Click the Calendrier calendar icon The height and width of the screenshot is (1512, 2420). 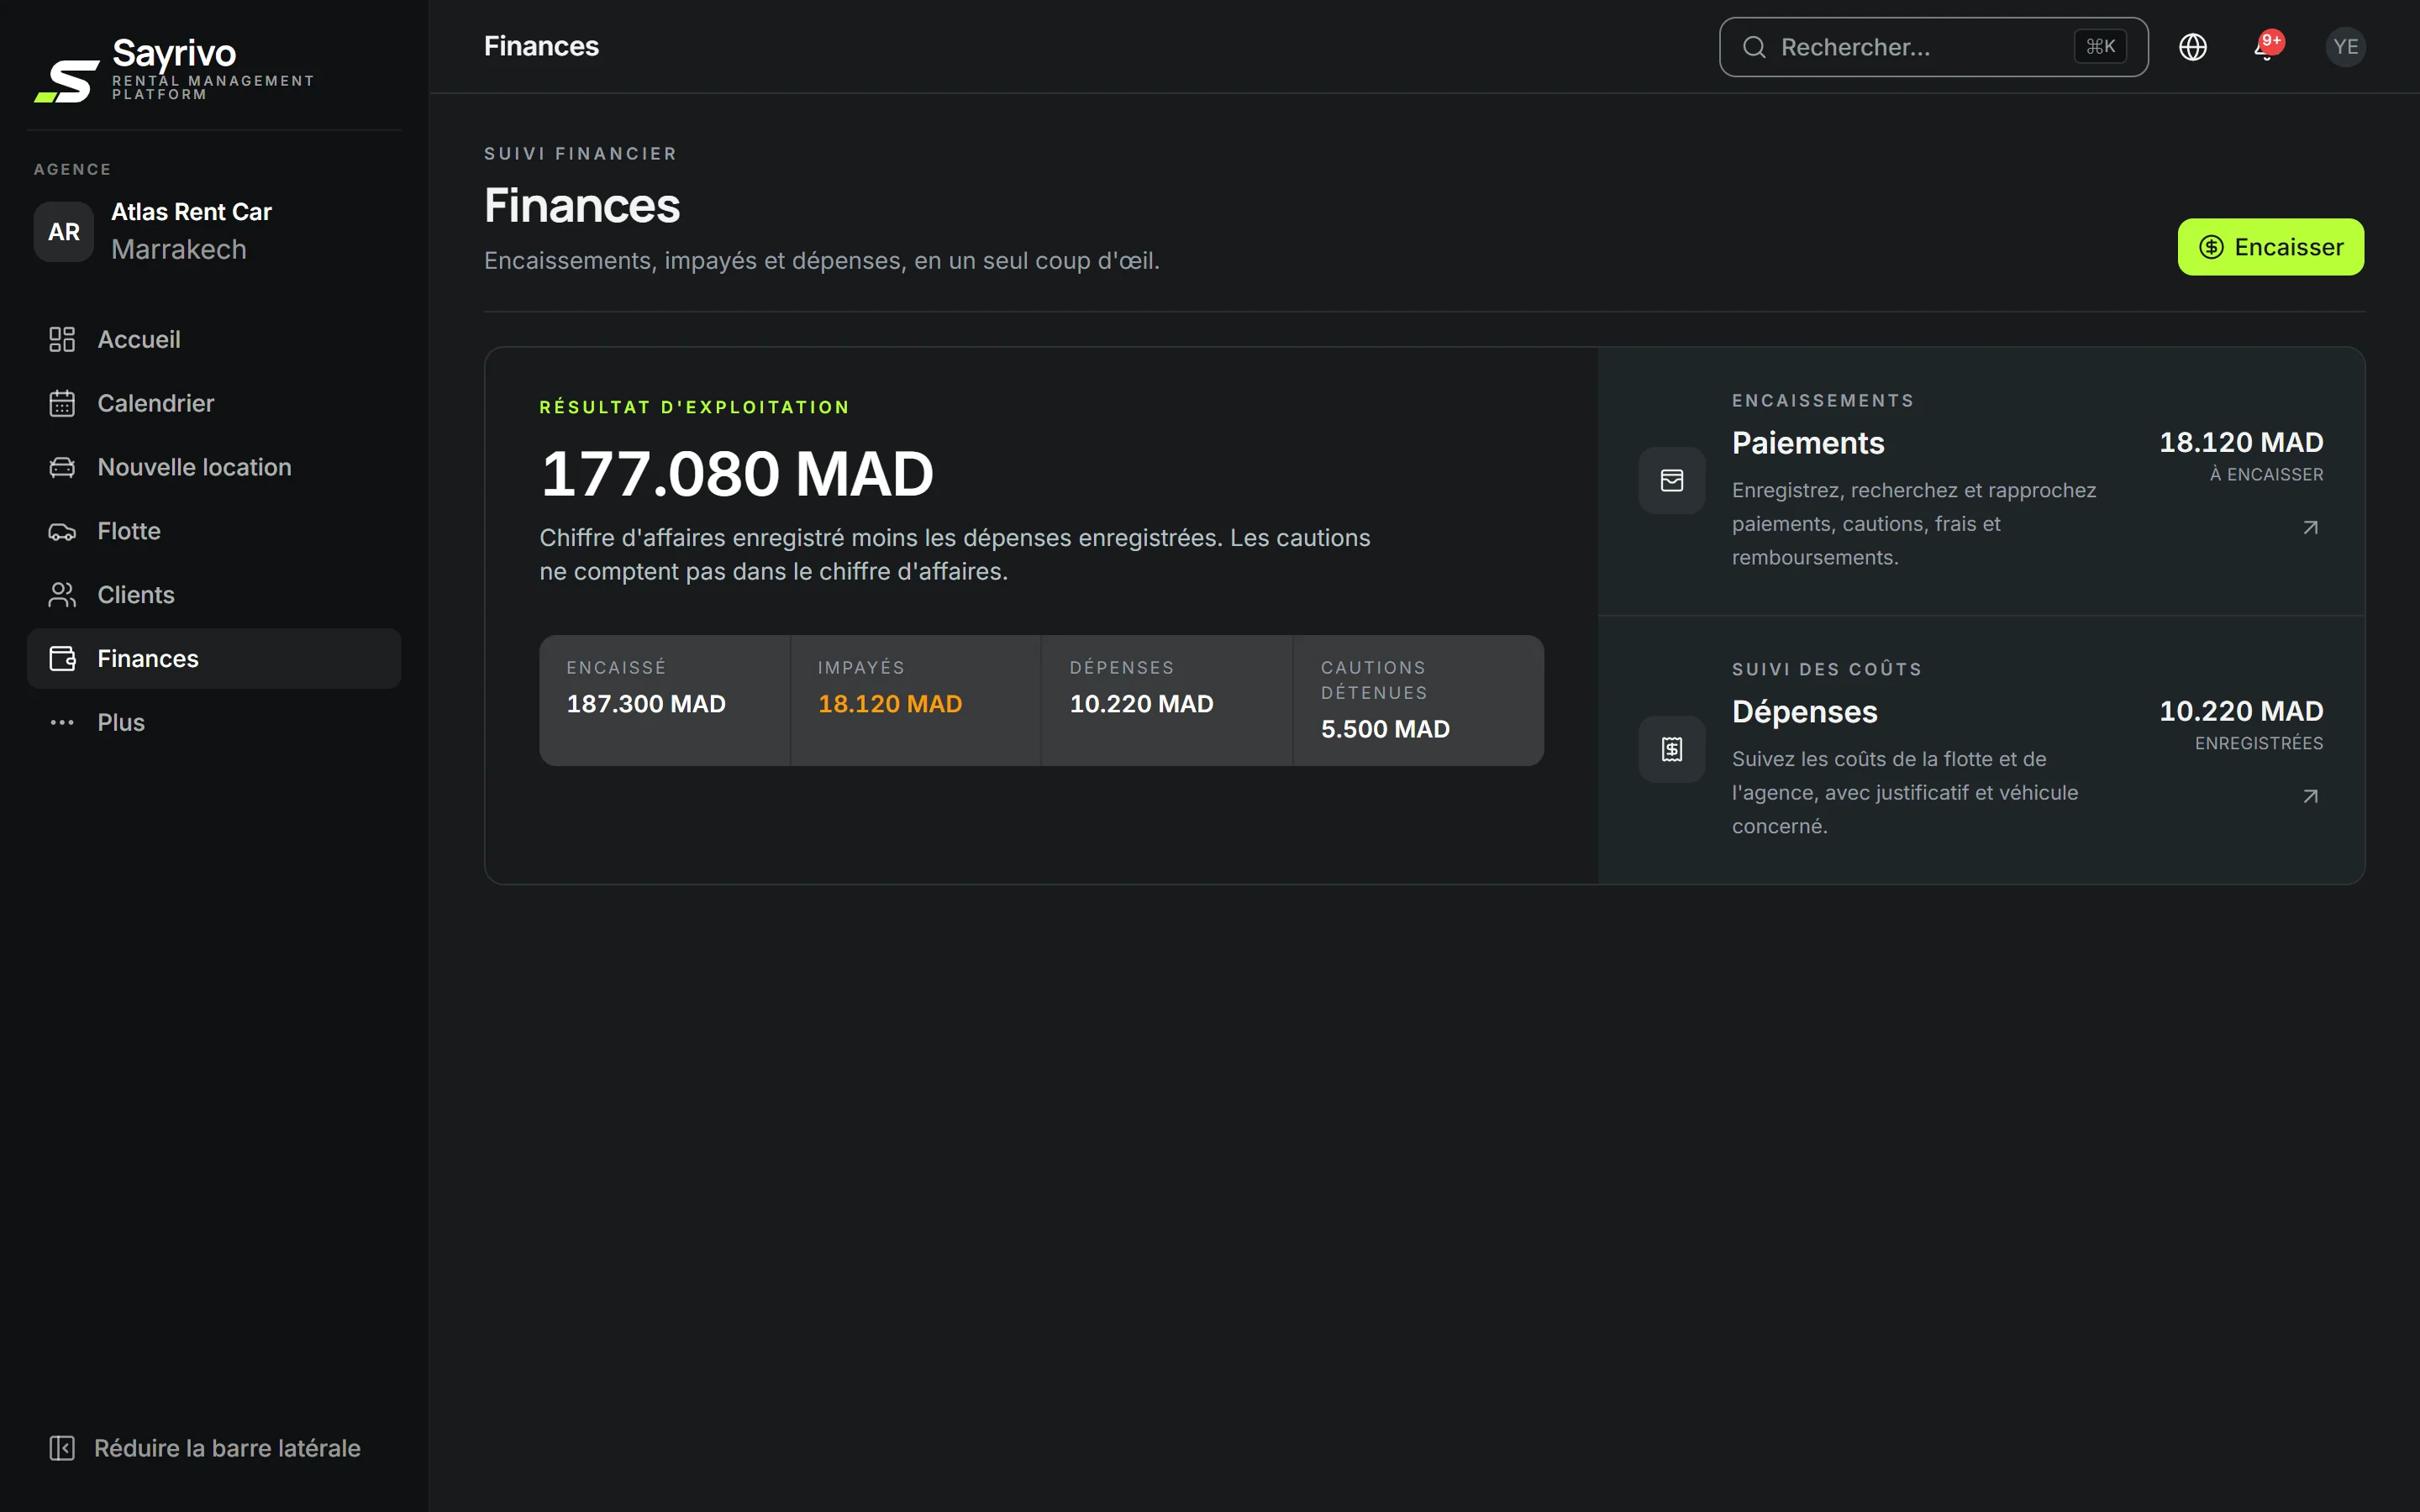point(62,403)
